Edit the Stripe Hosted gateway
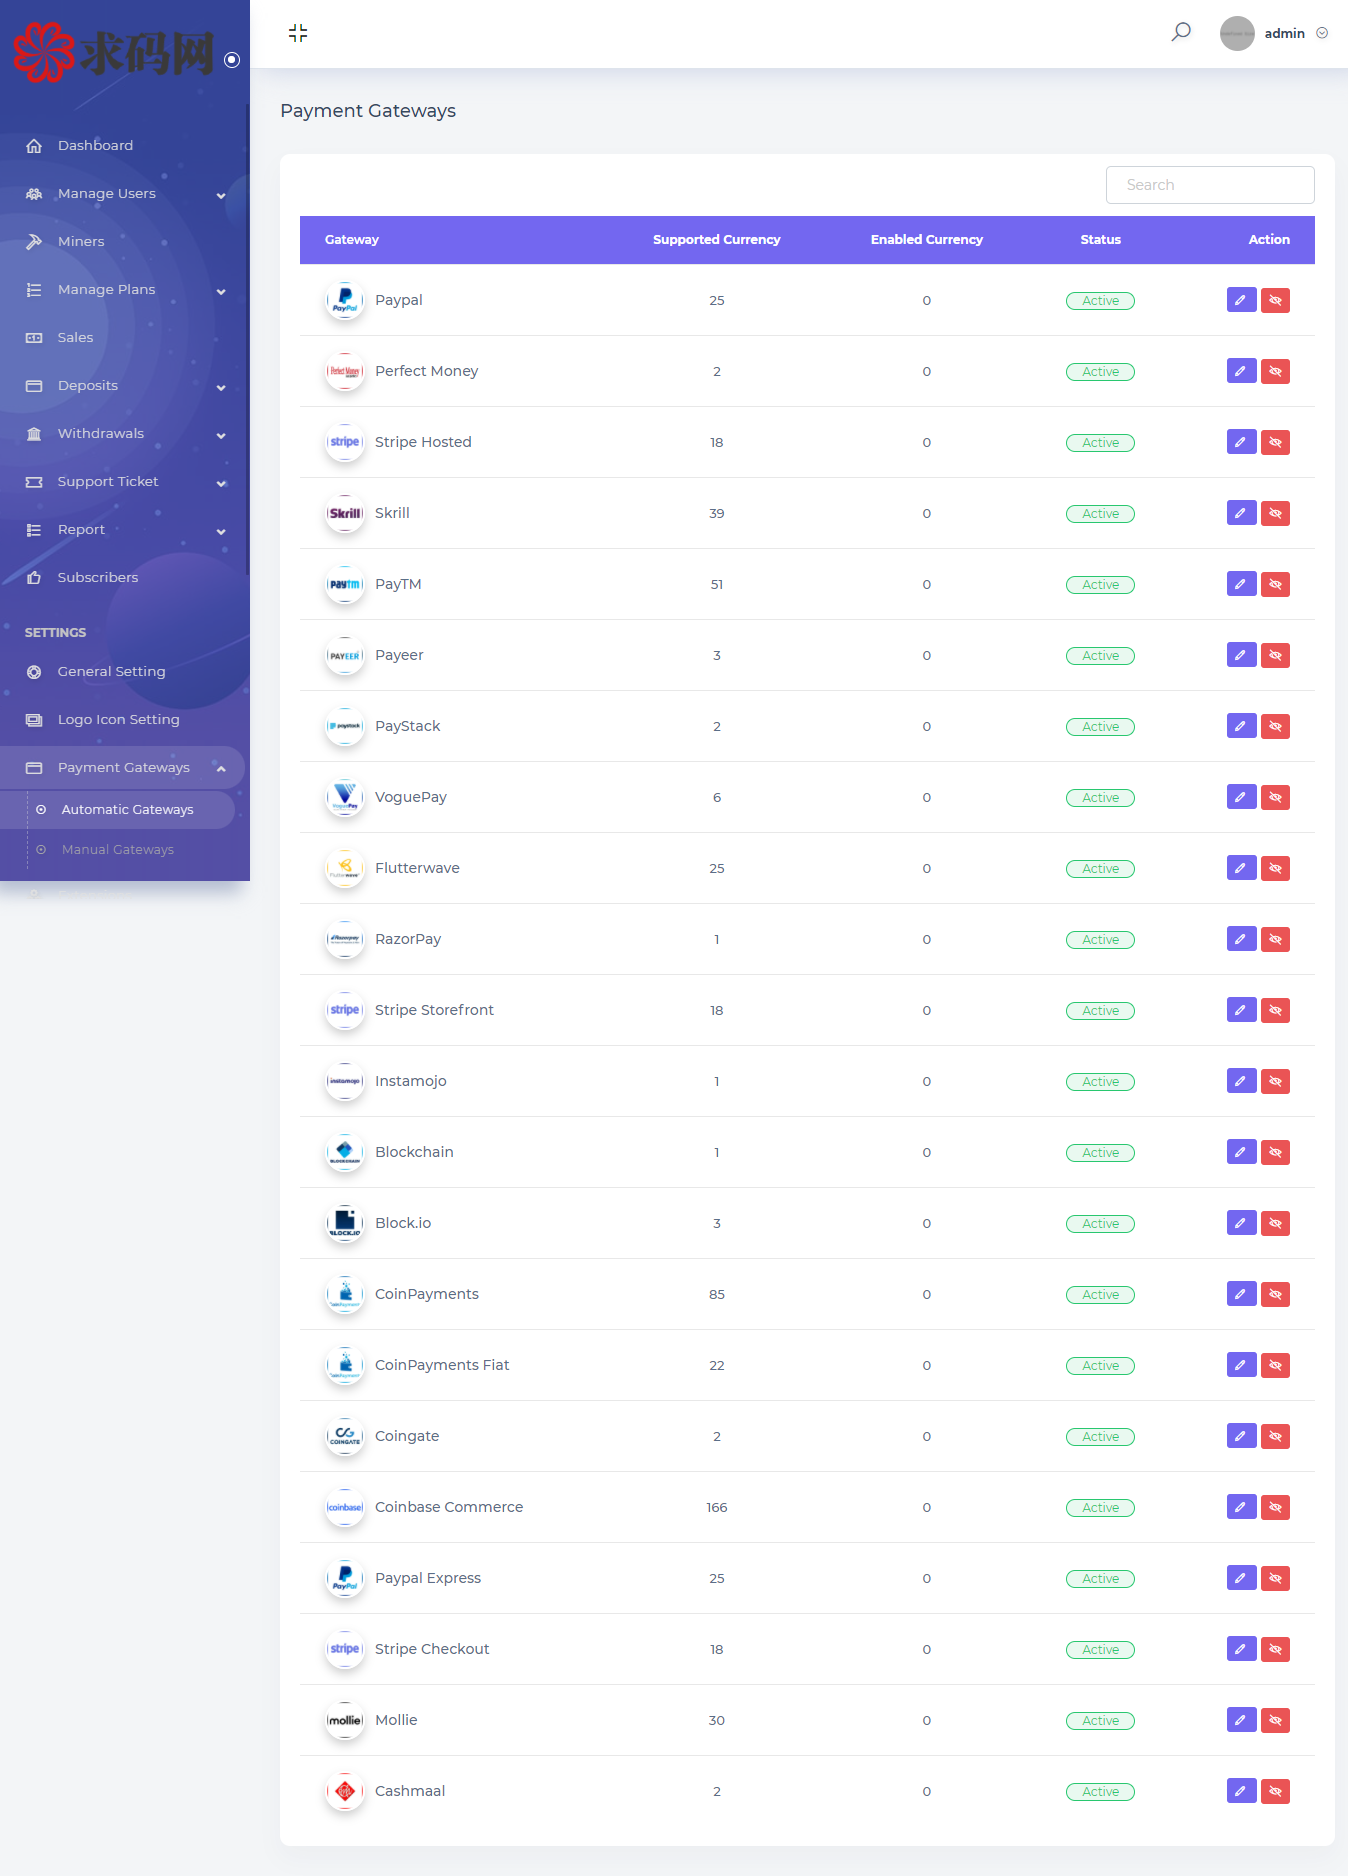The width and height of the screenshot is (1348, 1876). click(x=1241, y=442)
